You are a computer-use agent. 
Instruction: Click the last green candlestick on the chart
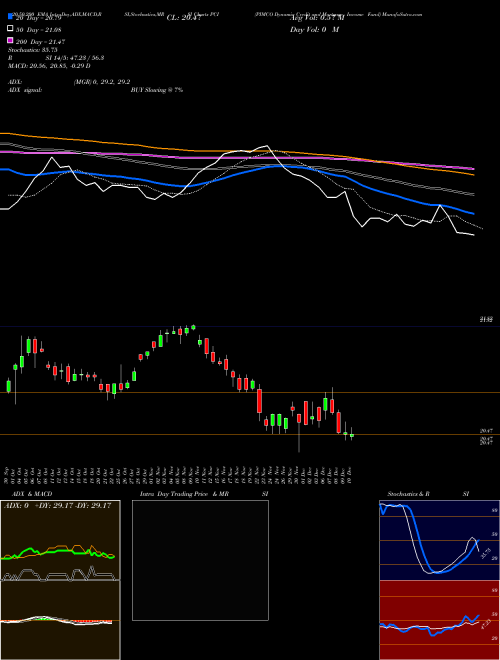click(x=352, y=436)
